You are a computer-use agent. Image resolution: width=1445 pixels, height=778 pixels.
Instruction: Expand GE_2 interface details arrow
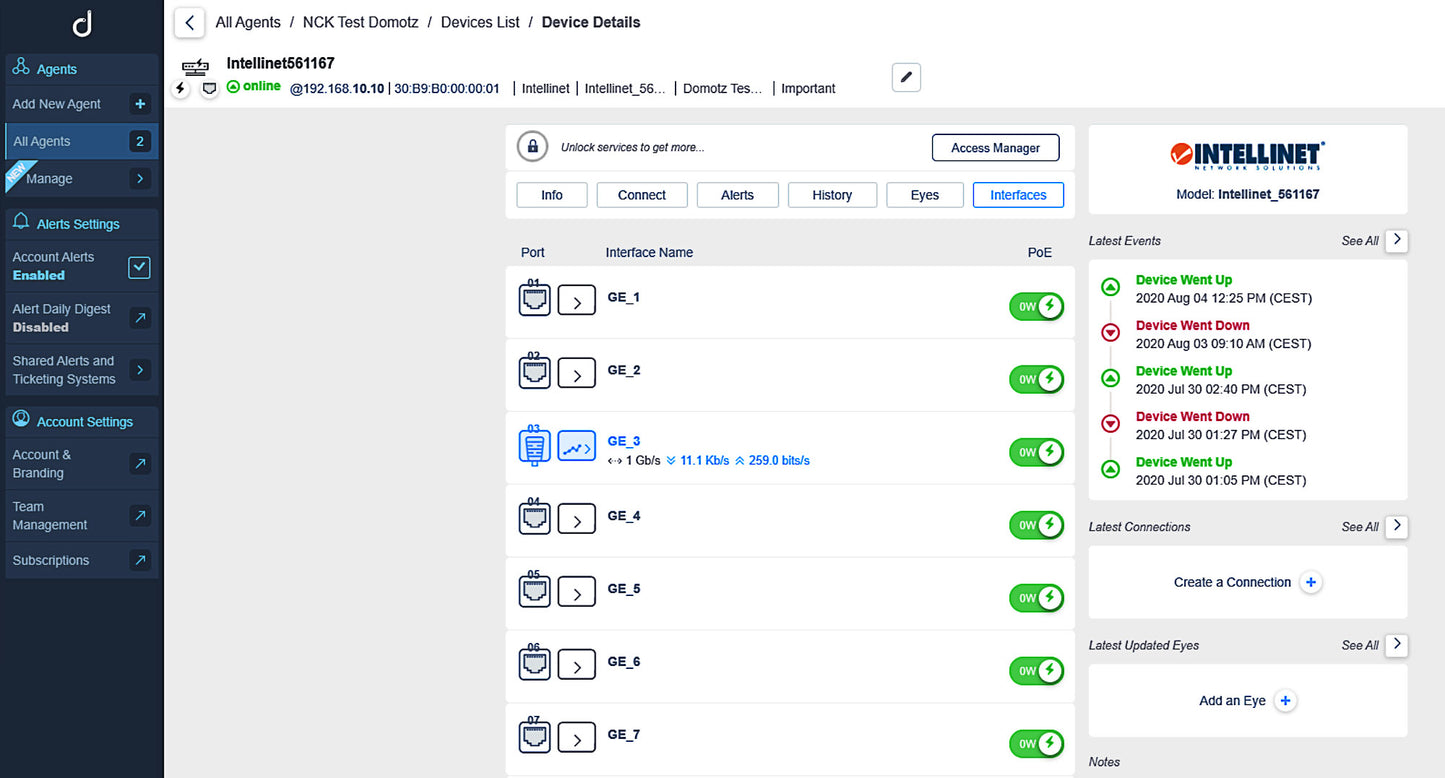(576, 375)
